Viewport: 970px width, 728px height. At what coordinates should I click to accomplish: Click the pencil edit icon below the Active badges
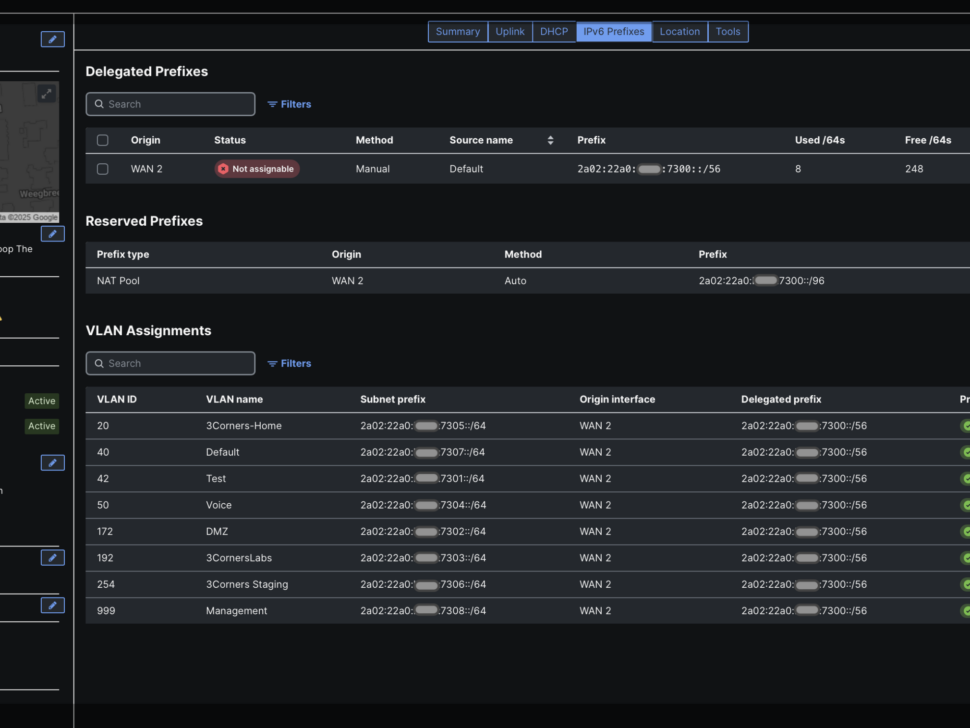52,462
